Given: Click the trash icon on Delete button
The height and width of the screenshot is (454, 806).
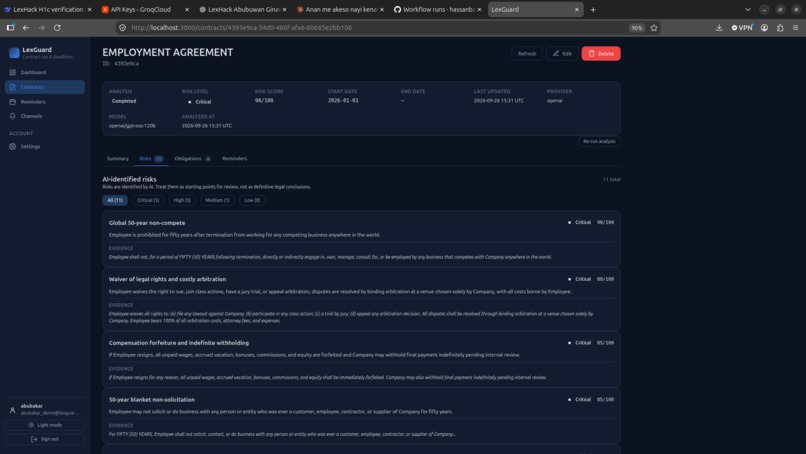Looking at the screenshot, I should (591, 53).
